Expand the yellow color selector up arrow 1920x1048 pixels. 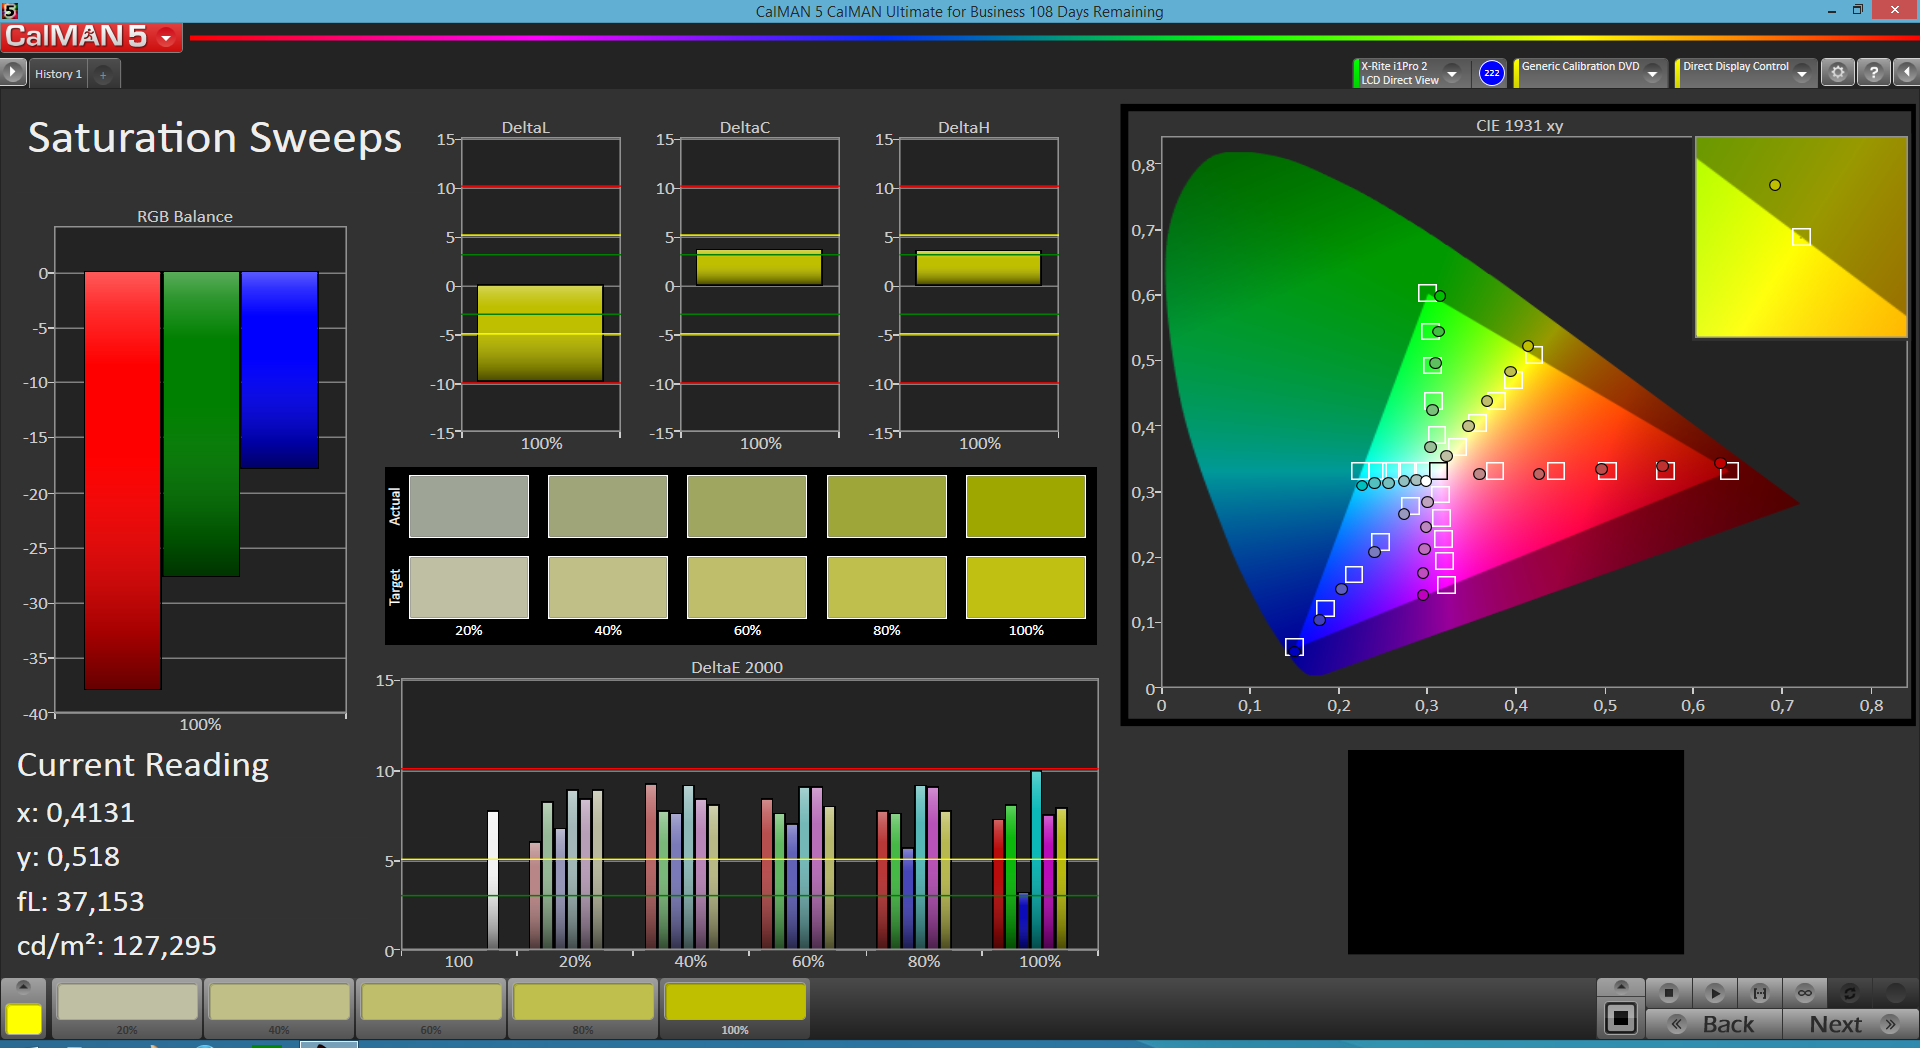tap(24, 986)
